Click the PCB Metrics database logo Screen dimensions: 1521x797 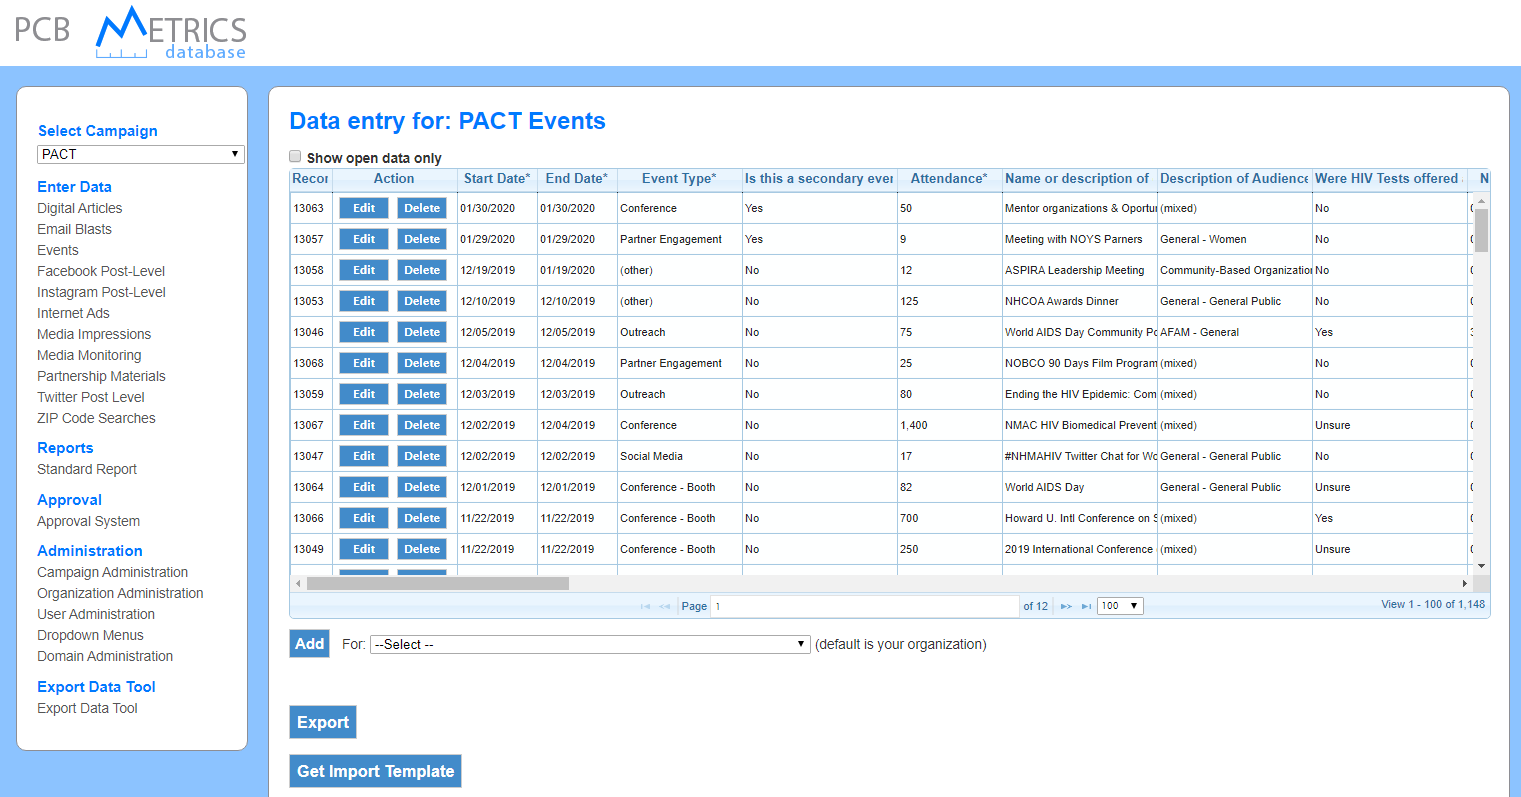click(x=131, y=32)
